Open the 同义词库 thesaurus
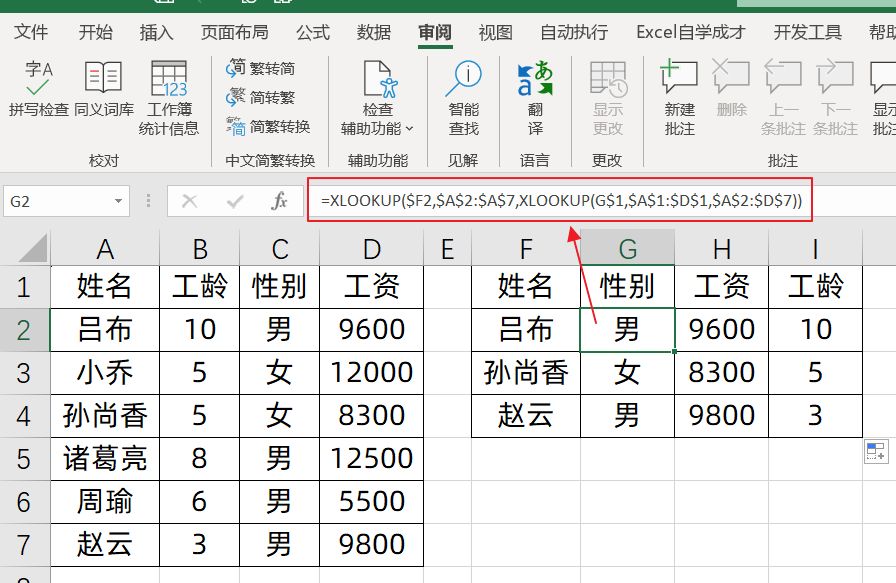 103,88
